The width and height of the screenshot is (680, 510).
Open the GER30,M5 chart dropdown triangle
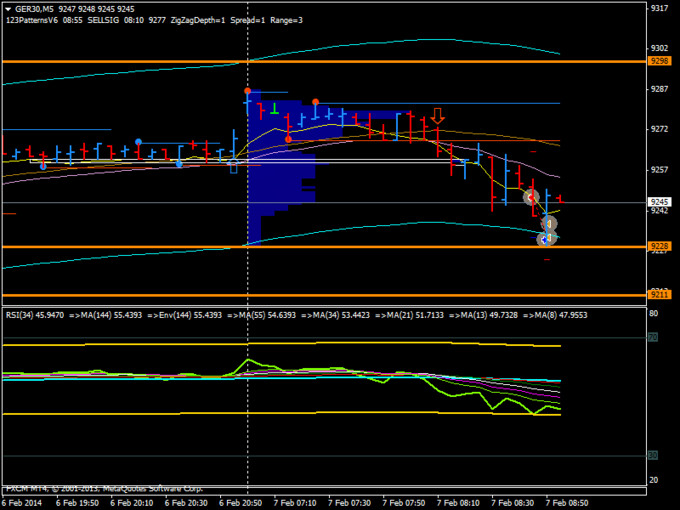7,8
